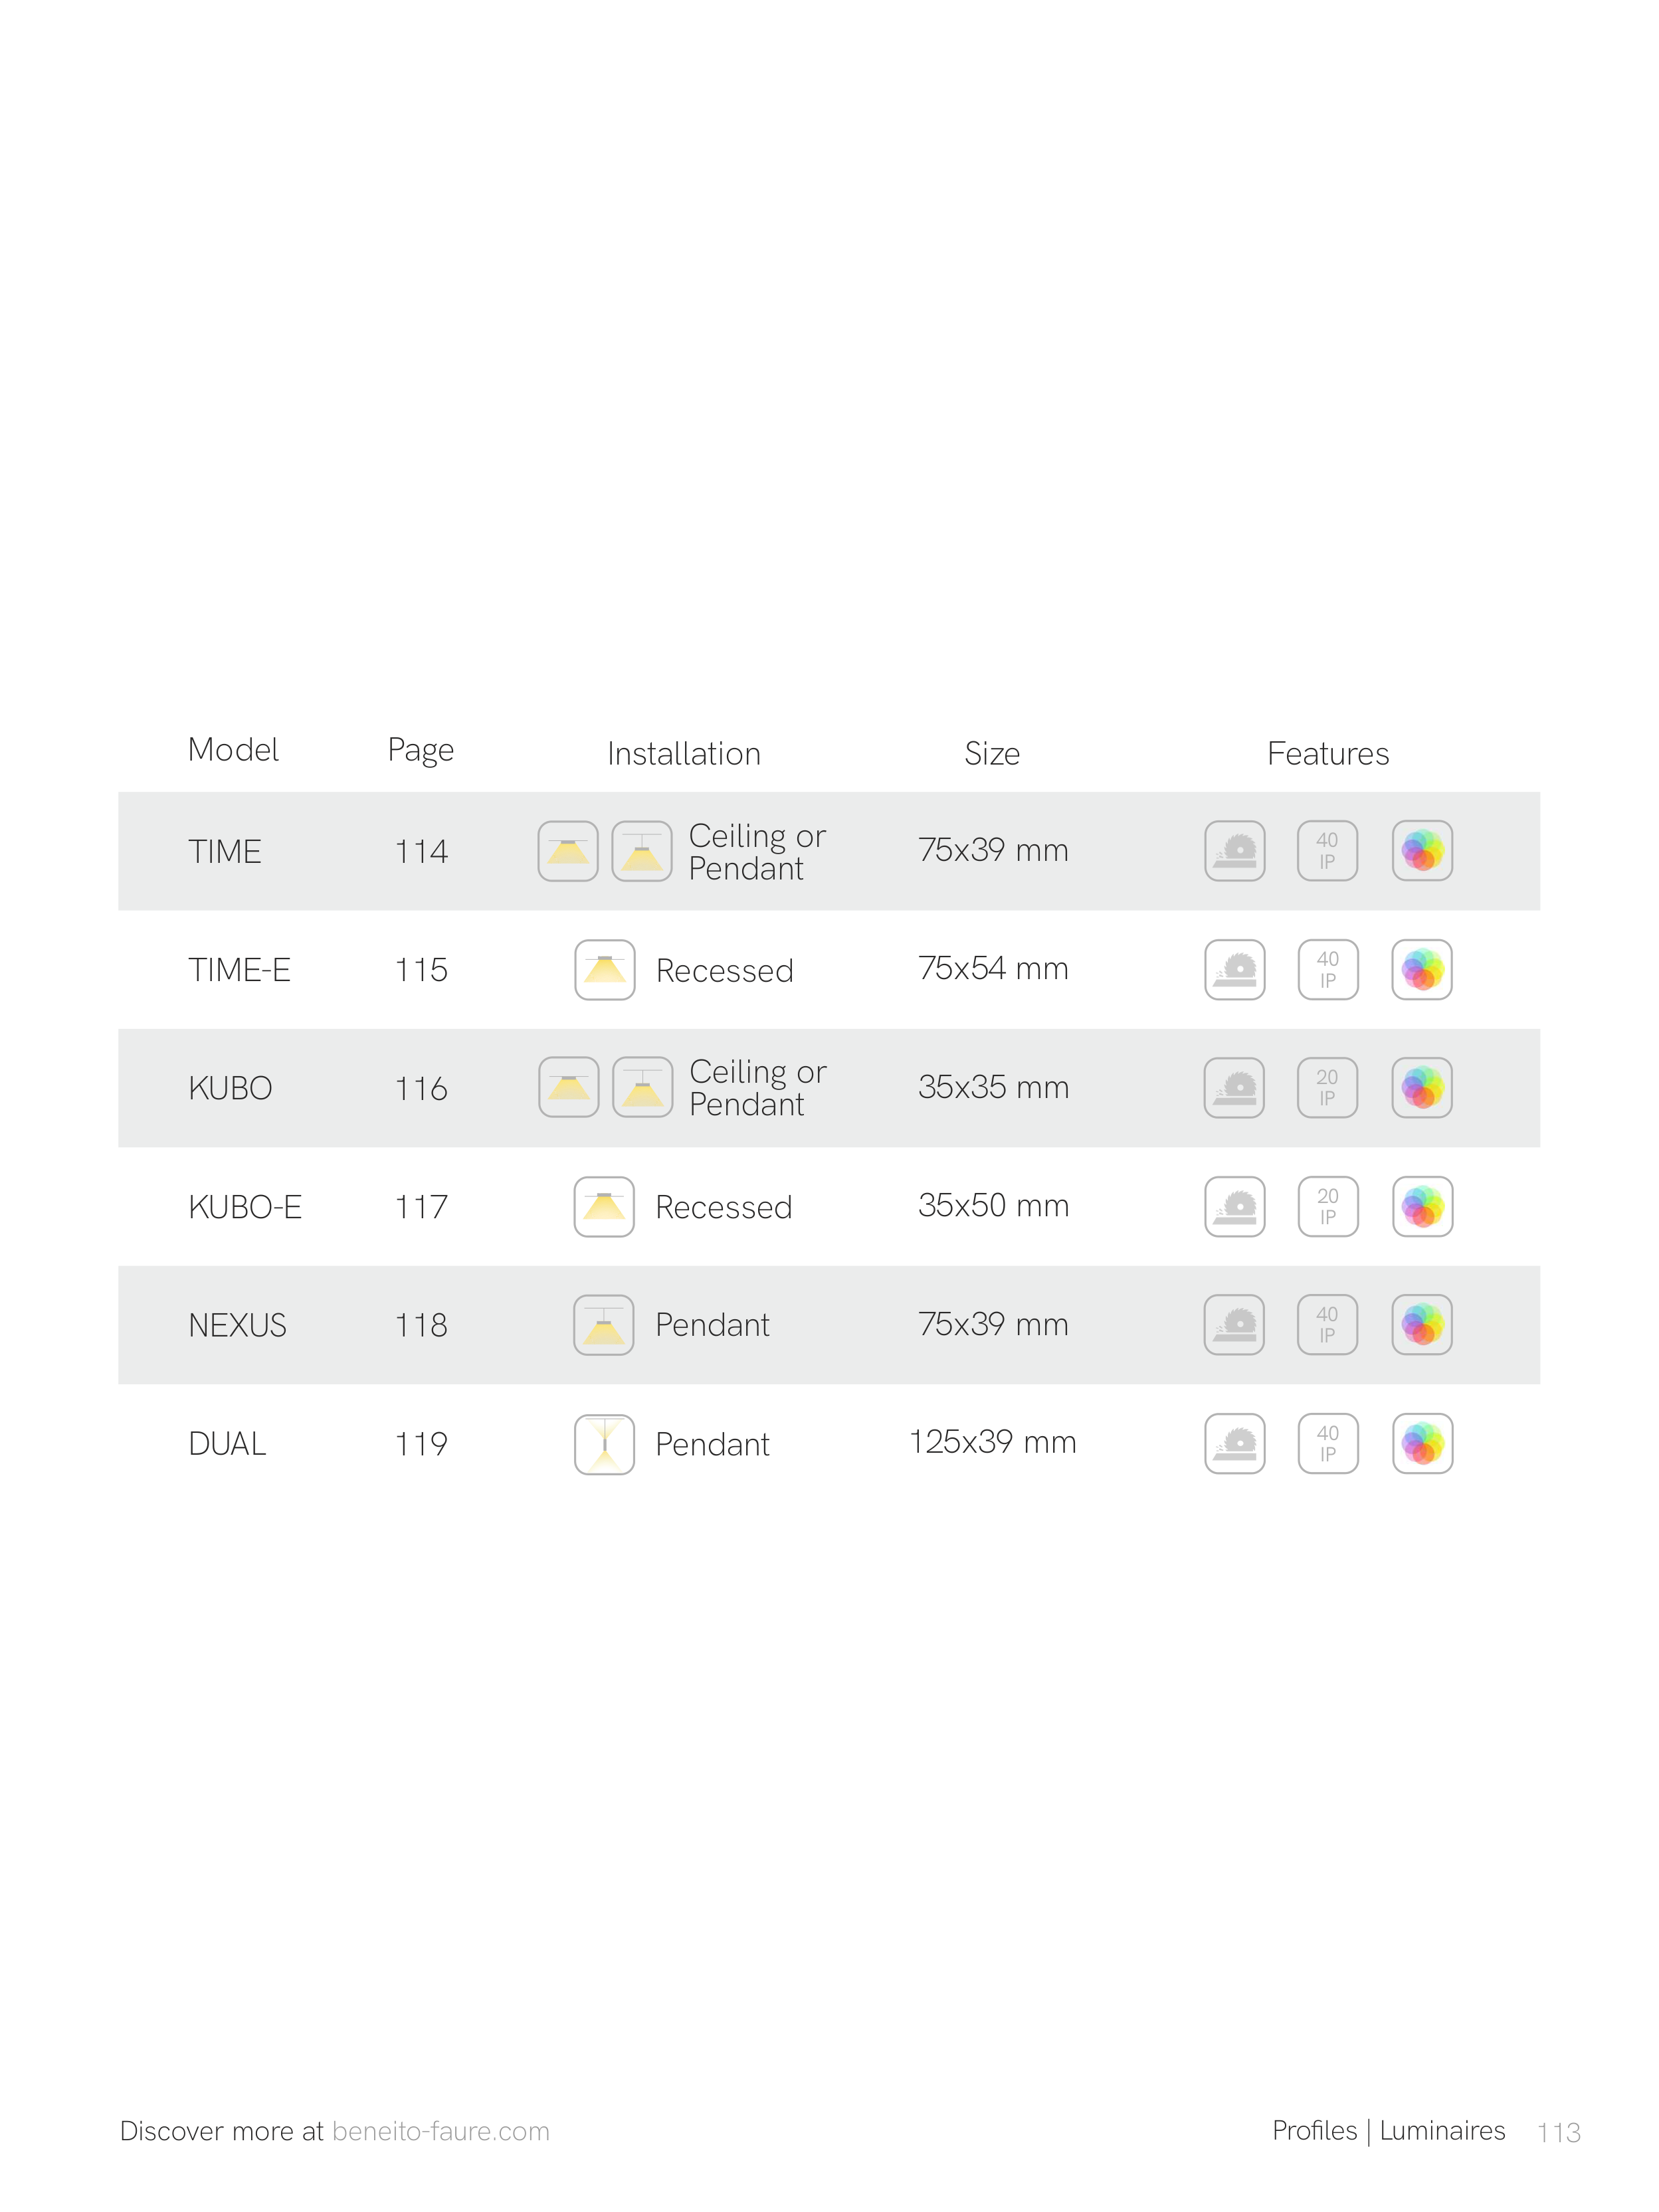Click the recessed icon in TIME-E row
The height and width of the screenshot is (2212, 1659).
[x=604, y=969]
